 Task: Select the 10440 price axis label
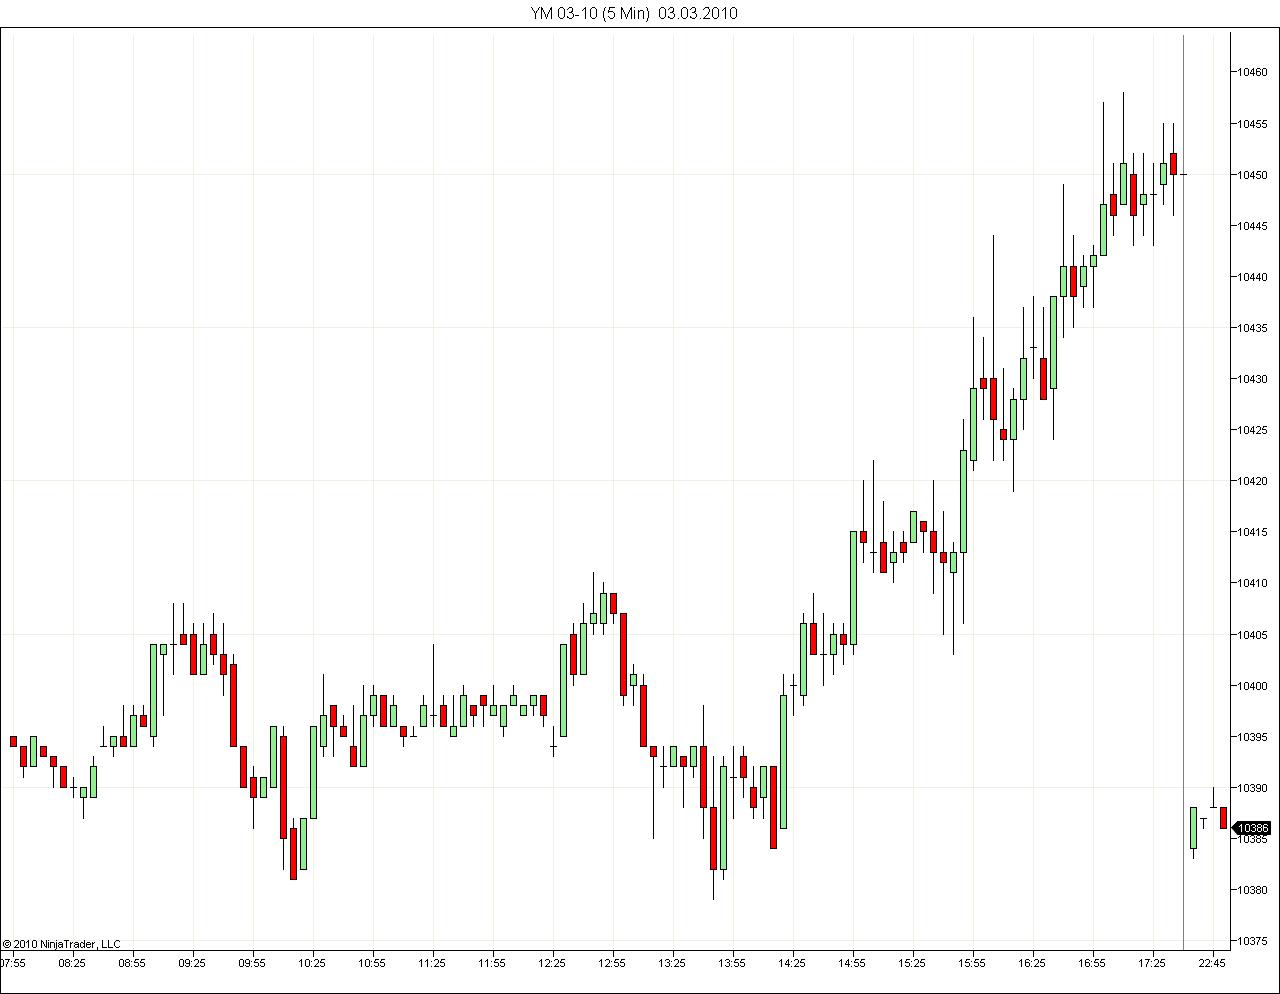1253,277
